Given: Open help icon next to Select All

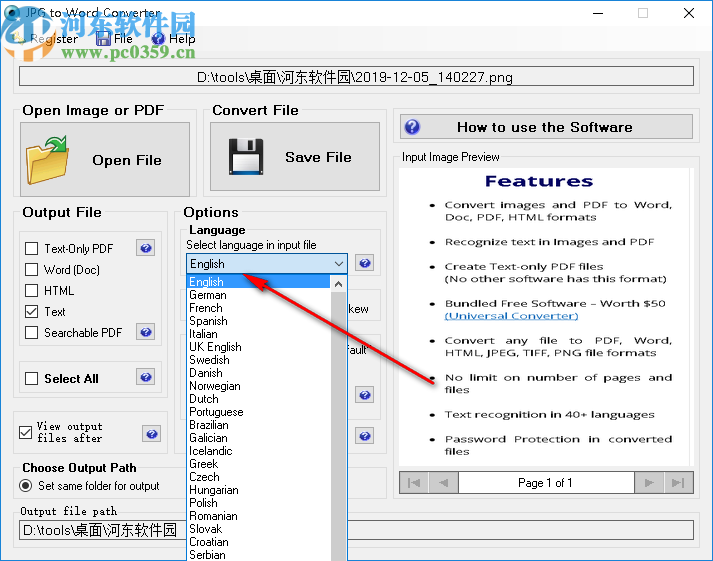Looking at the screenshot, I should click(146, 377).
